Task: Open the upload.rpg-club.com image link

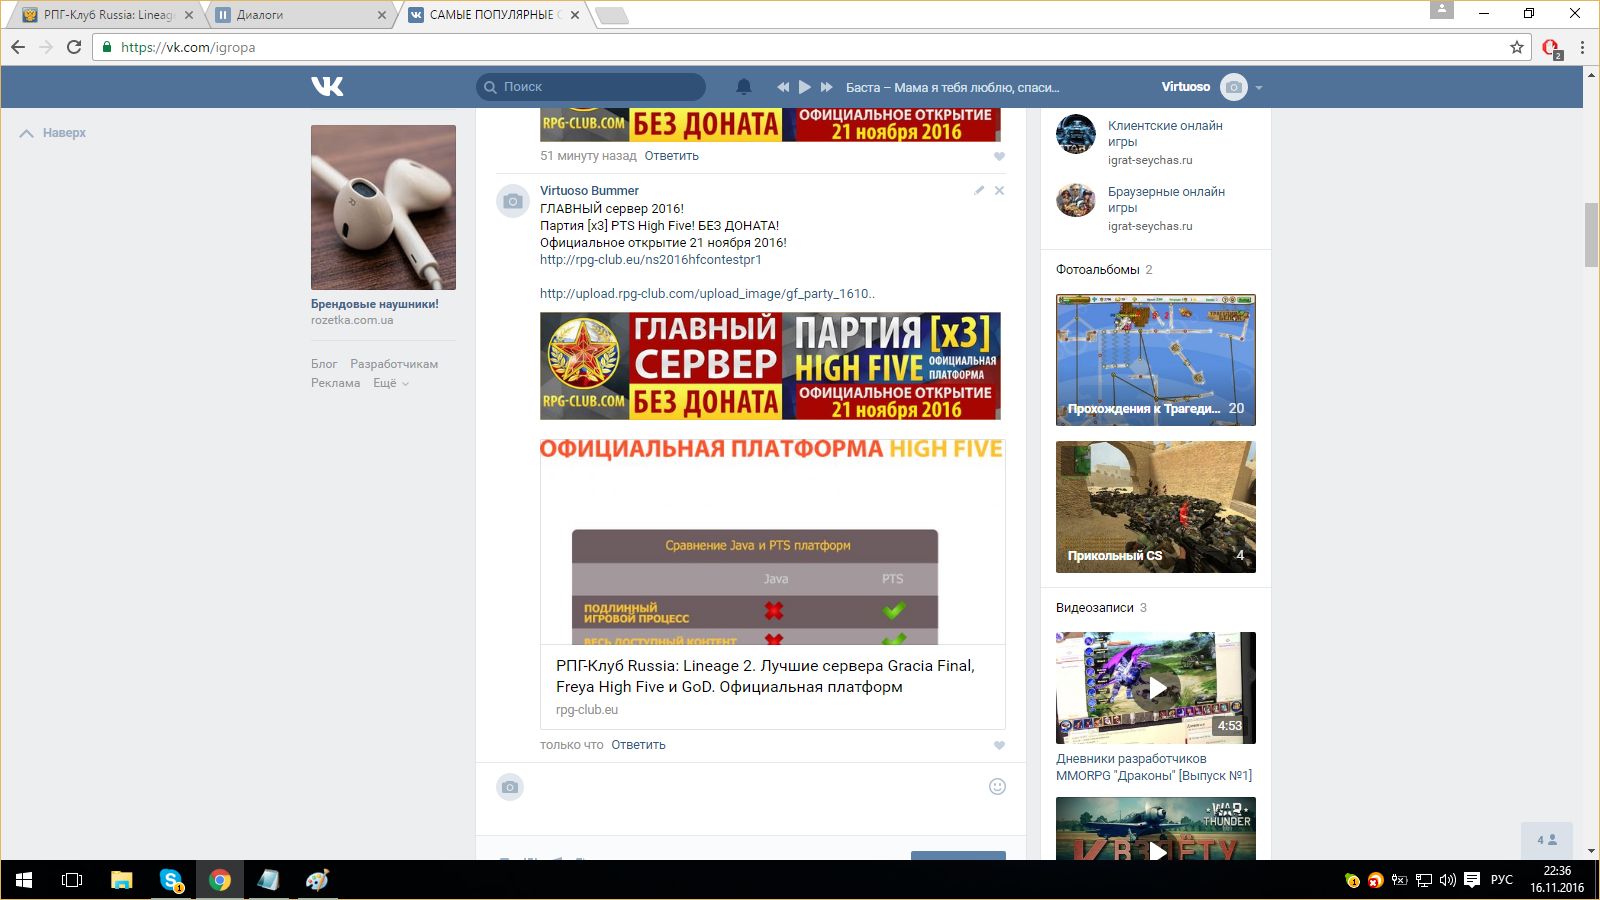Action: (707, 294)
